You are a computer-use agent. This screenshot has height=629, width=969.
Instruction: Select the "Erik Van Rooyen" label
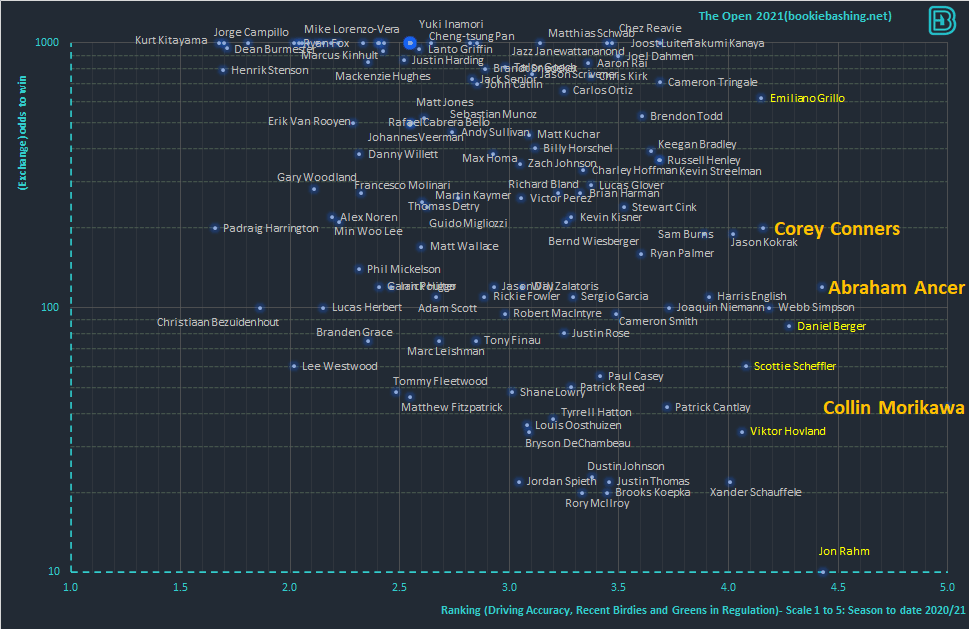(309, 121)
